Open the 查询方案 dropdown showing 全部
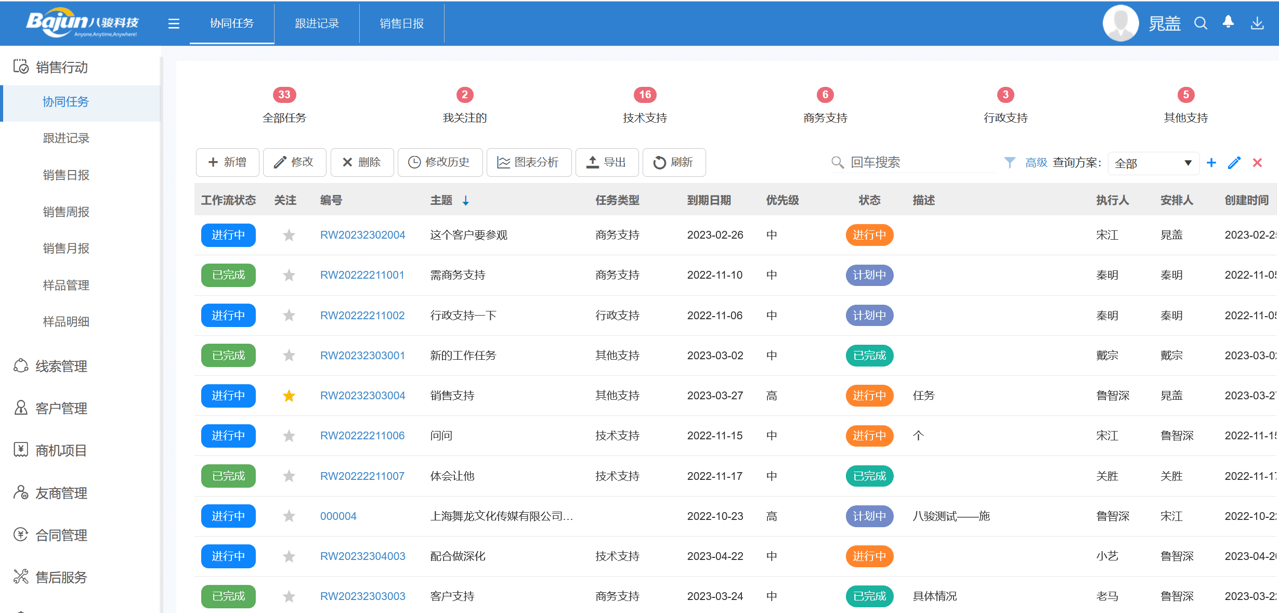Image resolution: width=1279 pixels, height=613 pixels. pyautogui.click(x=1153, y=163)
